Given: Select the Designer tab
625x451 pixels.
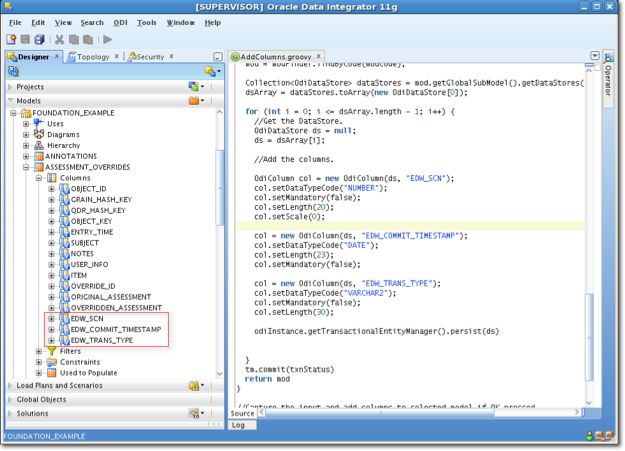Looking at the screenshot, I should coord(33,57).
